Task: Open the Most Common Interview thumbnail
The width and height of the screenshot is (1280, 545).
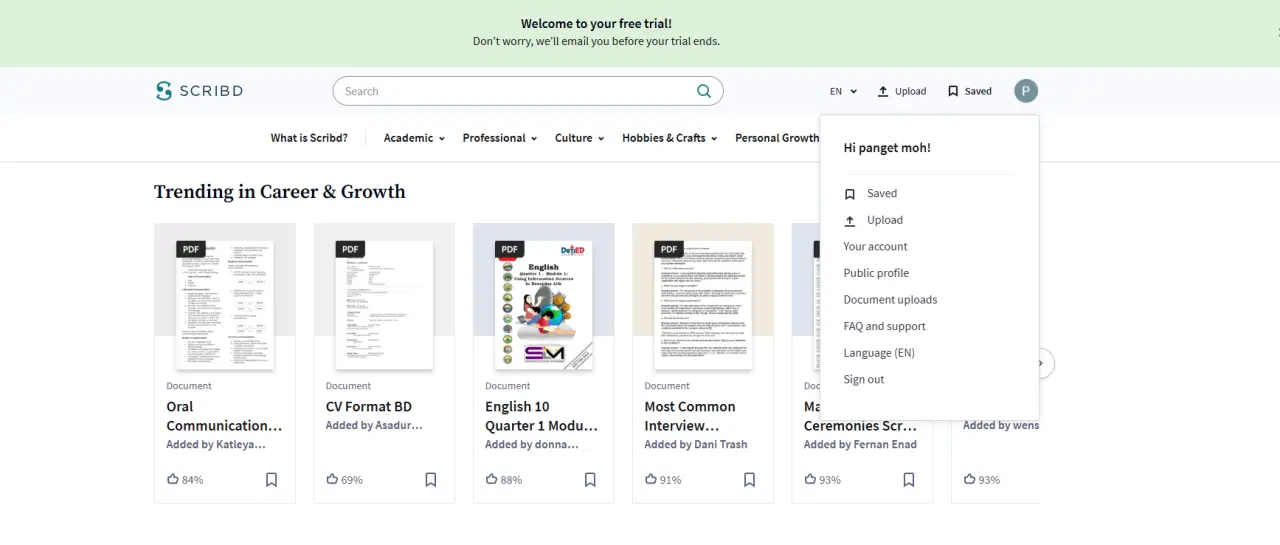Action: click(703, 303)
